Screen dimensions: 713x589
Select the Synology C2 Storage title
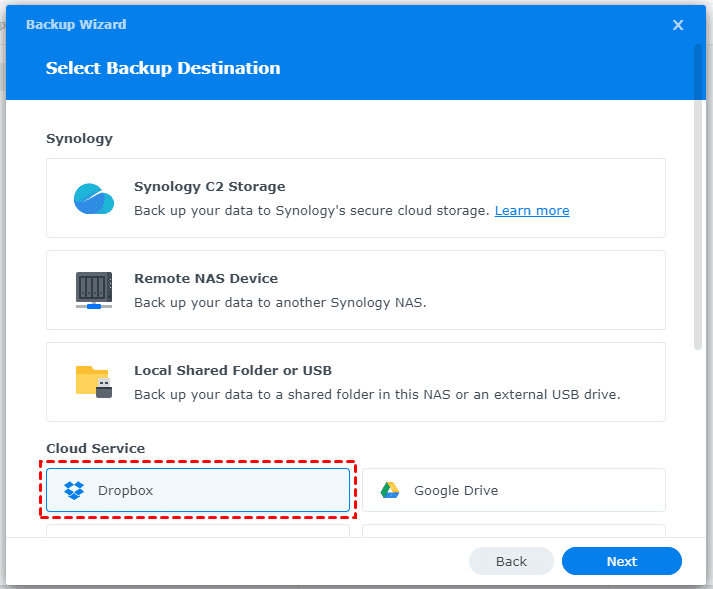(209, 186)
